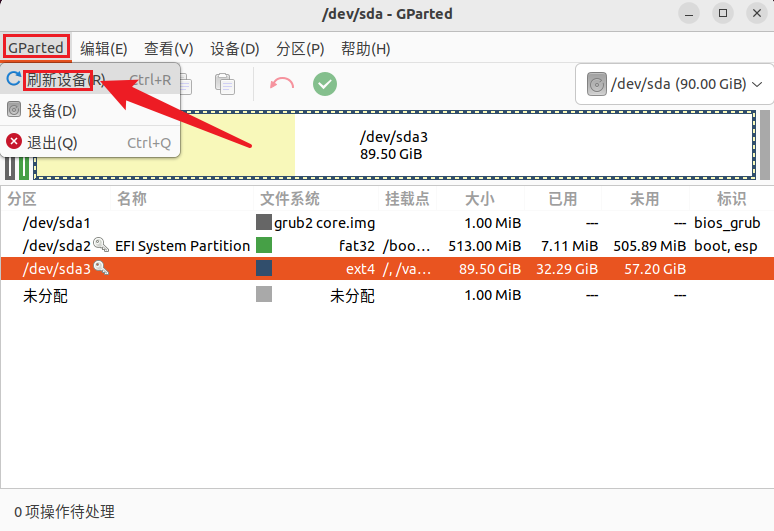Open the 编辑(E) menu
Screen dimensions: 774x531
[104, 49]
